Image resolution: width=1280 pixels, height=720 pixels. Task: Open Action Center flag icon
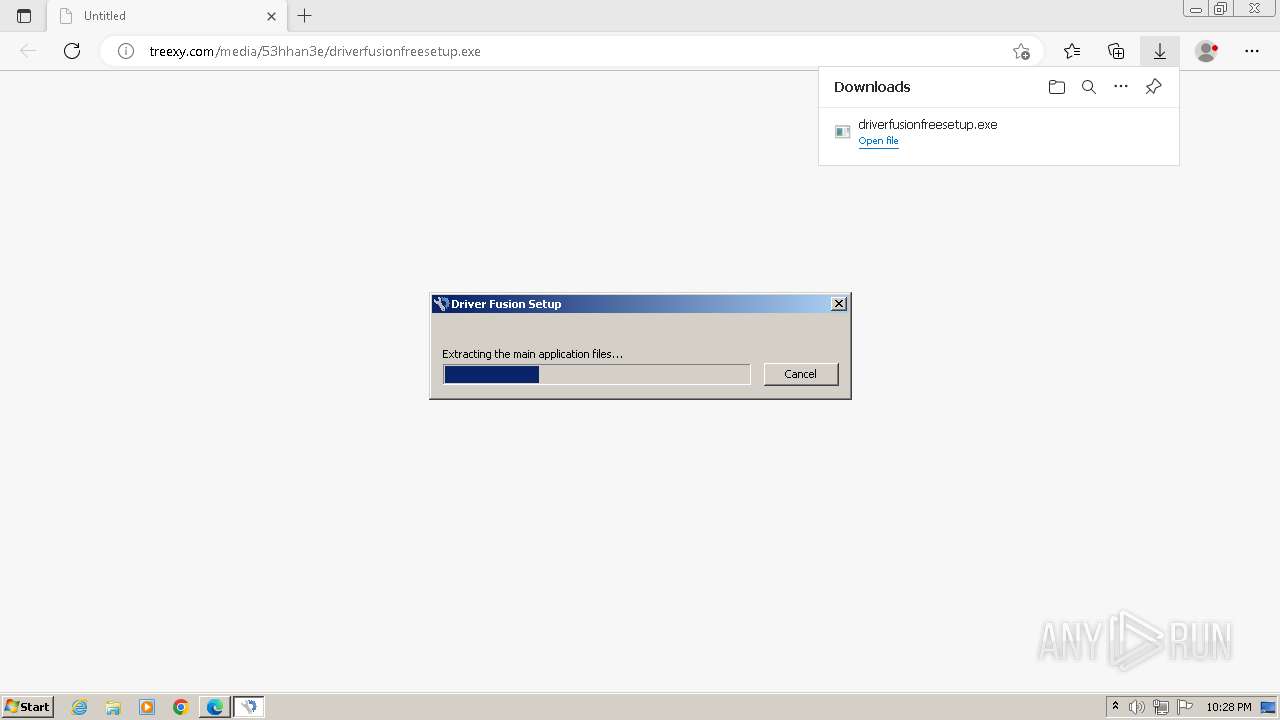pos(1185,707)
